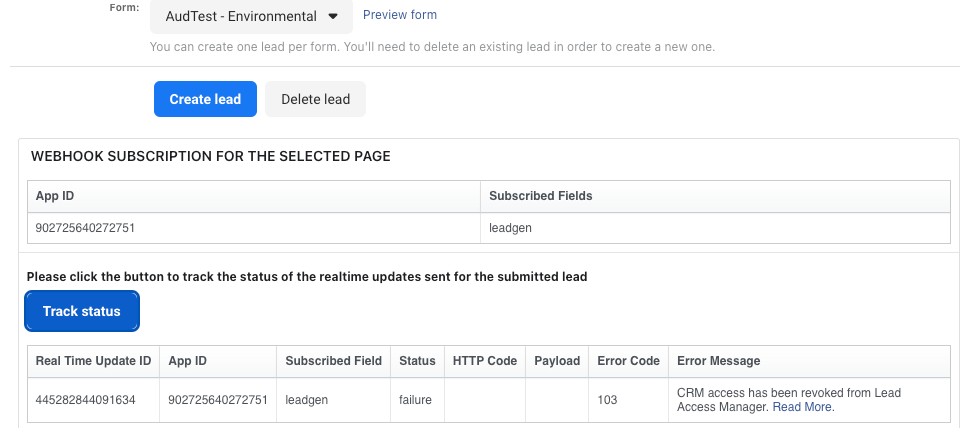Click the Delete lead button

(x=315, y=99)
